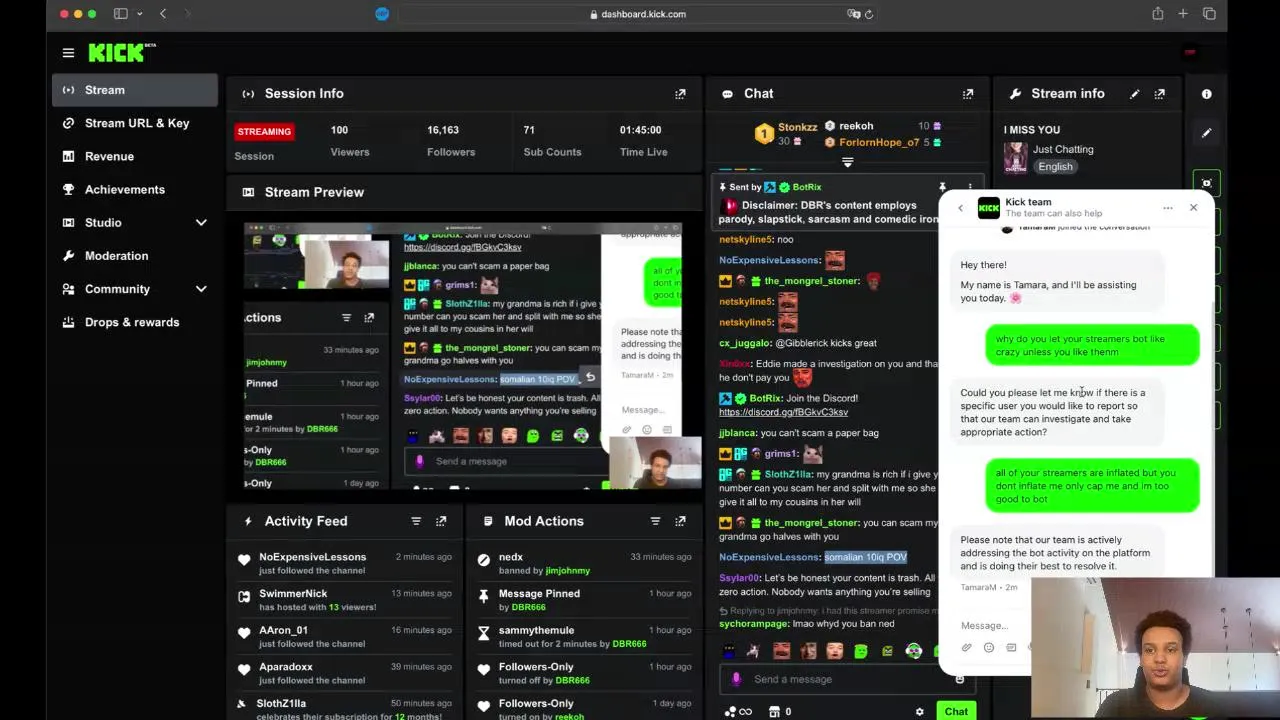Viewport: 1280px width, 720px height.
Task: Pop out the Session Info panel
Action: coord(680,94)
